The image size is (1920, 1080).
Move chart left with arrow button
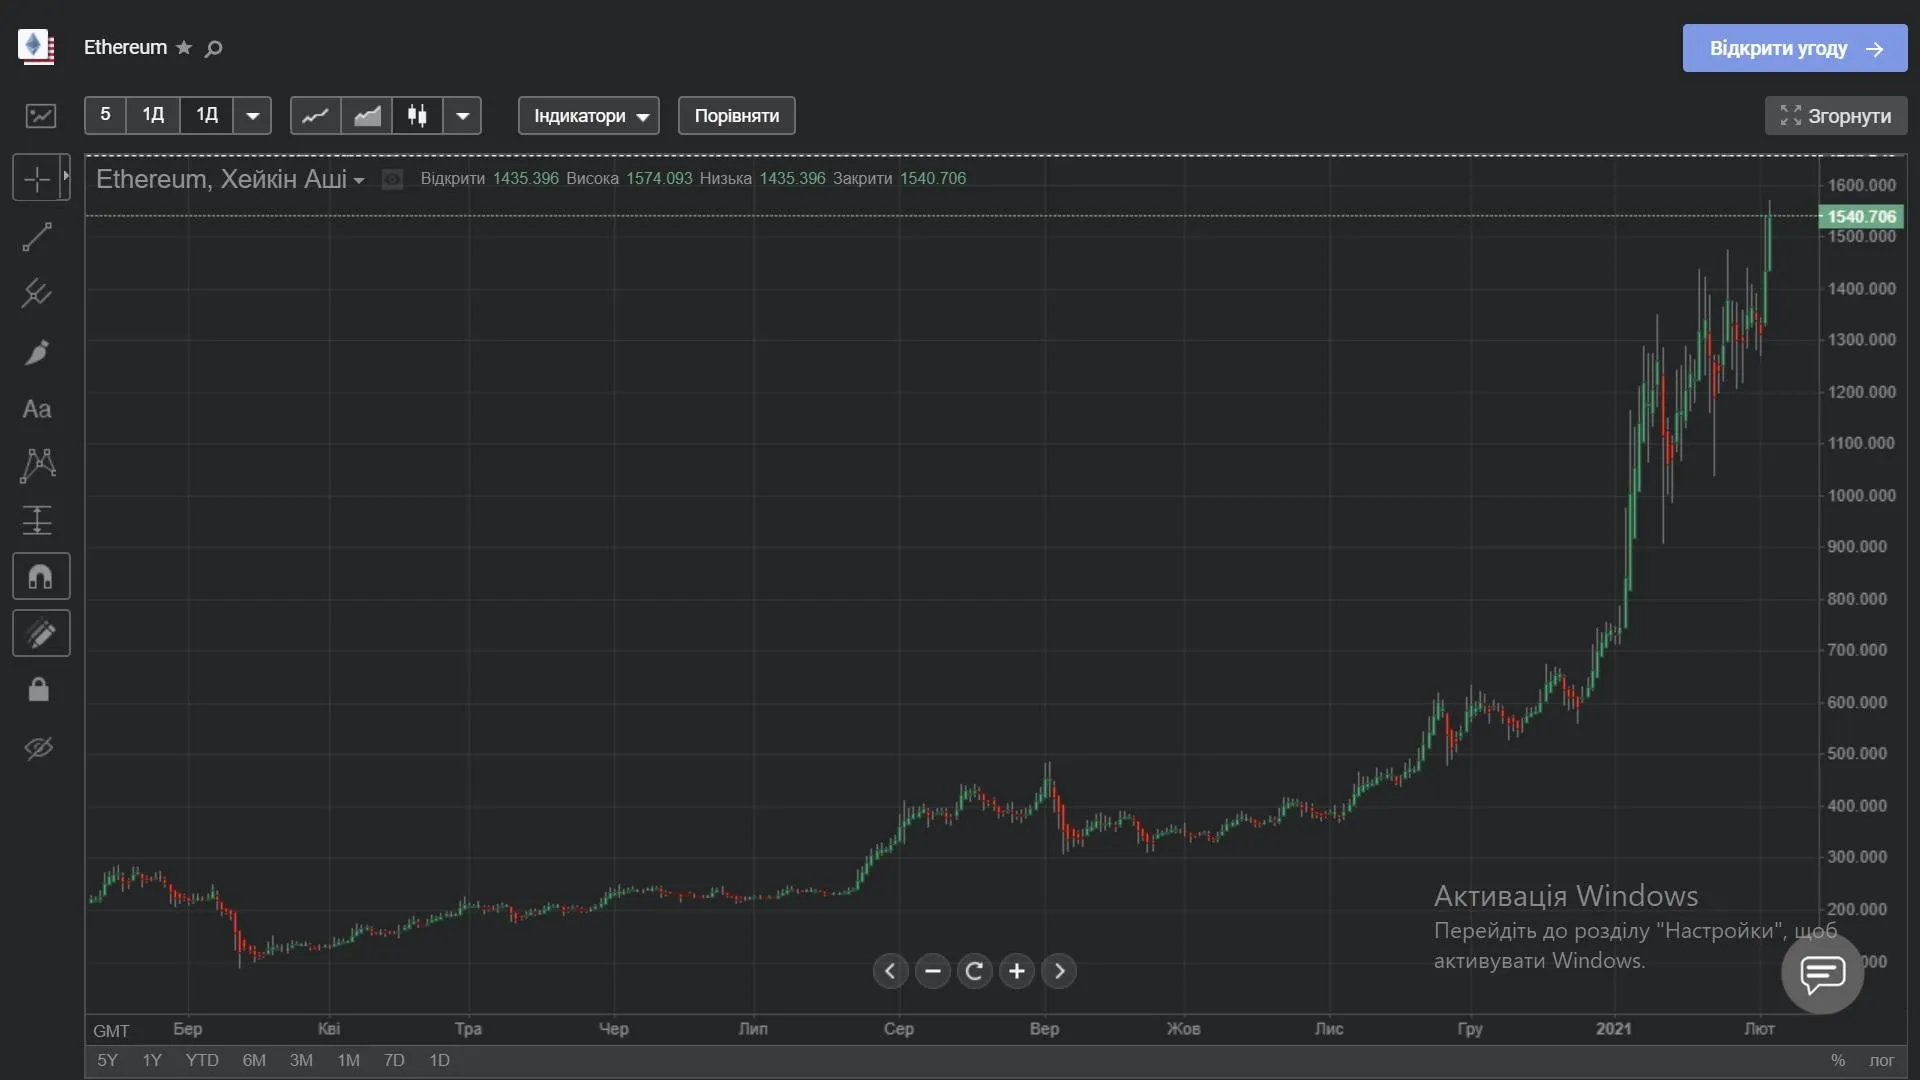click(x=890, y=971)
